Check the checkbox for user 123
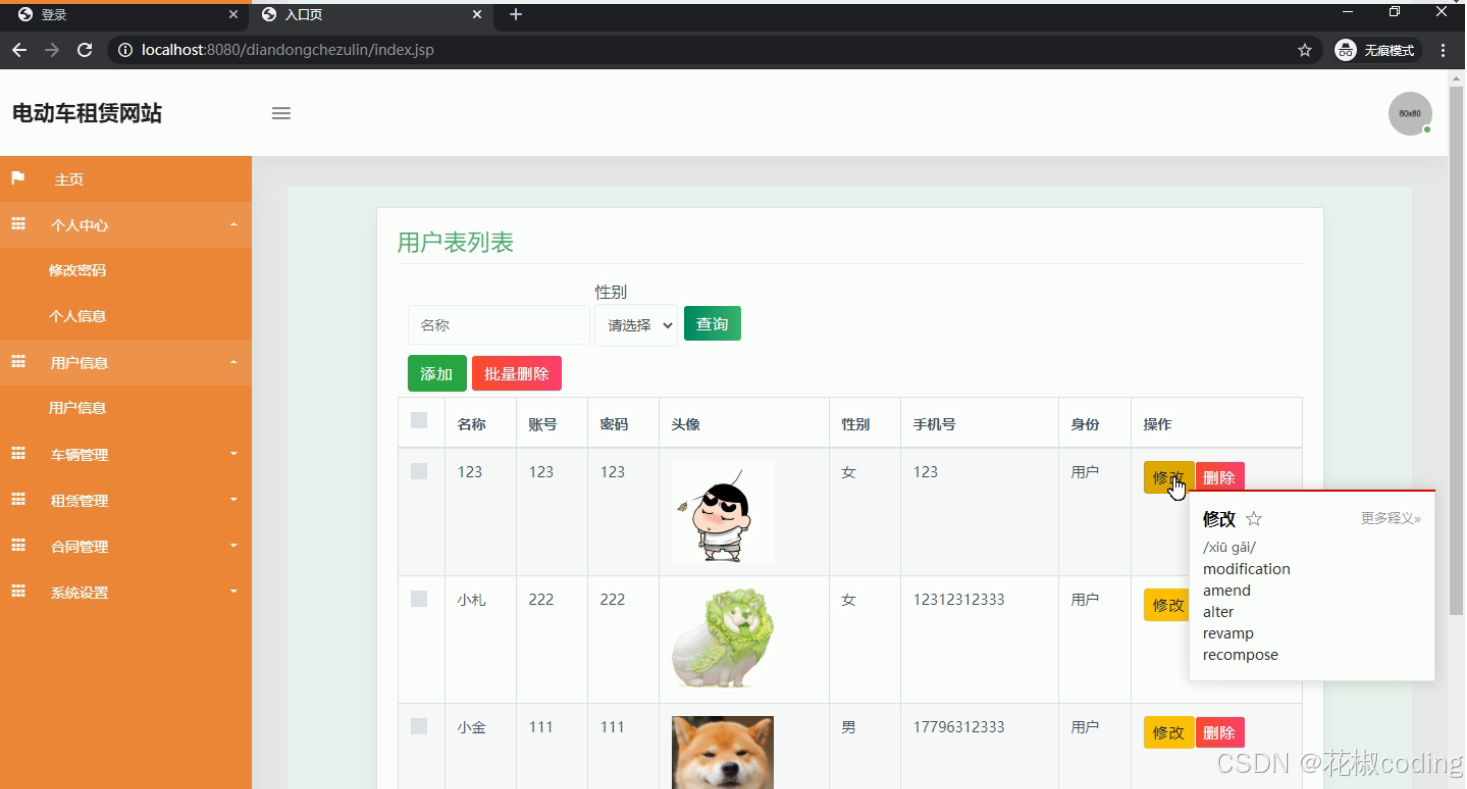 (419, 470)
